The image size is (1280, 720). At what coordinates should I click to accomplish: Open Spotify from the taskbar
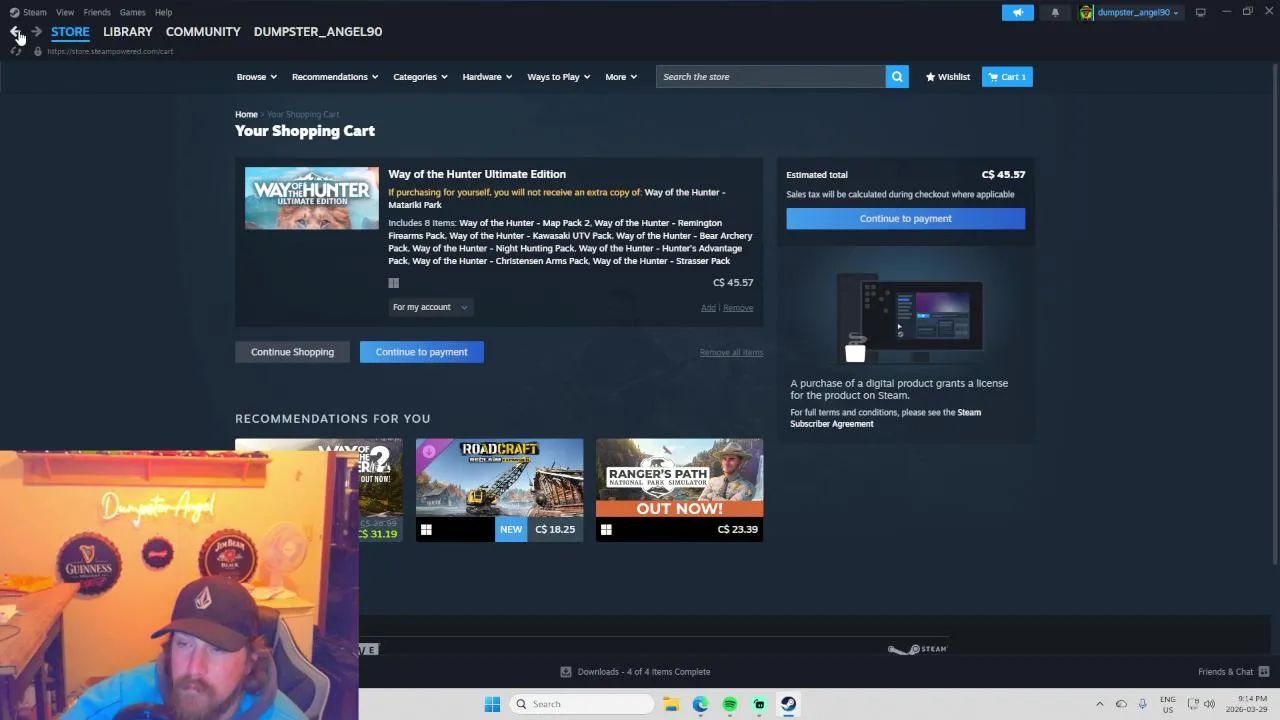point(730,704)
